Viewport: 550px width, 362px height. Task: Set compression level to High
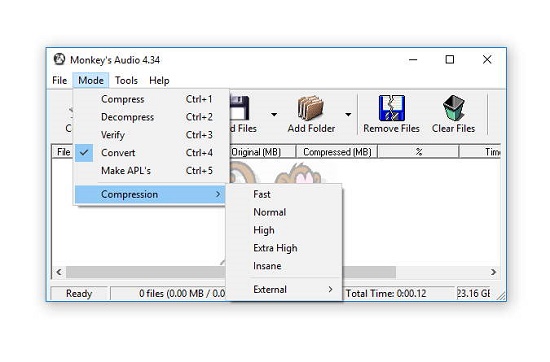pyautogui.click(x=284, y=230)
